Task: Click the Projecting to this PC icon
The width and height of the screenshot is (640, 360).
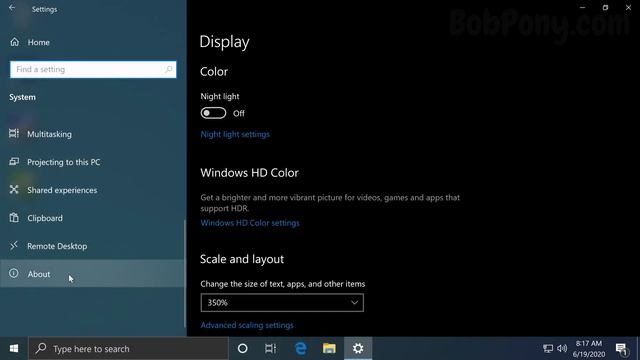Action: 14,162
